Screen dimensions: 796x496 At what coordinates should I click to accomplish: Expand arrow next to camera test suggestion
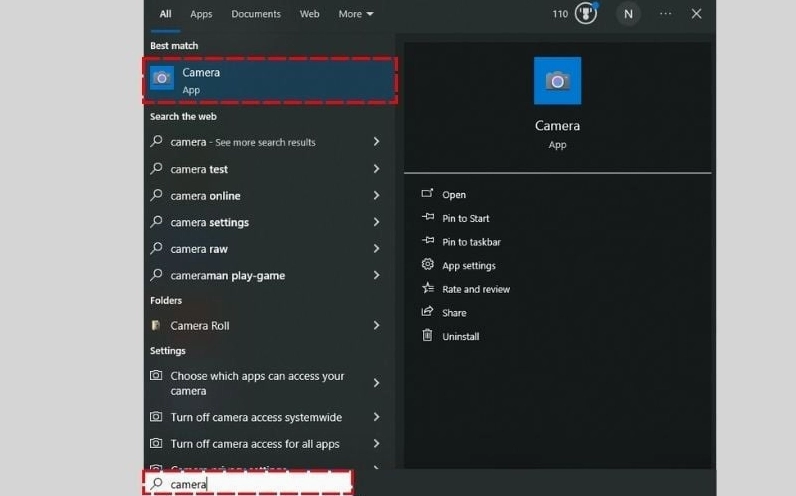click(x=376, y=169)
